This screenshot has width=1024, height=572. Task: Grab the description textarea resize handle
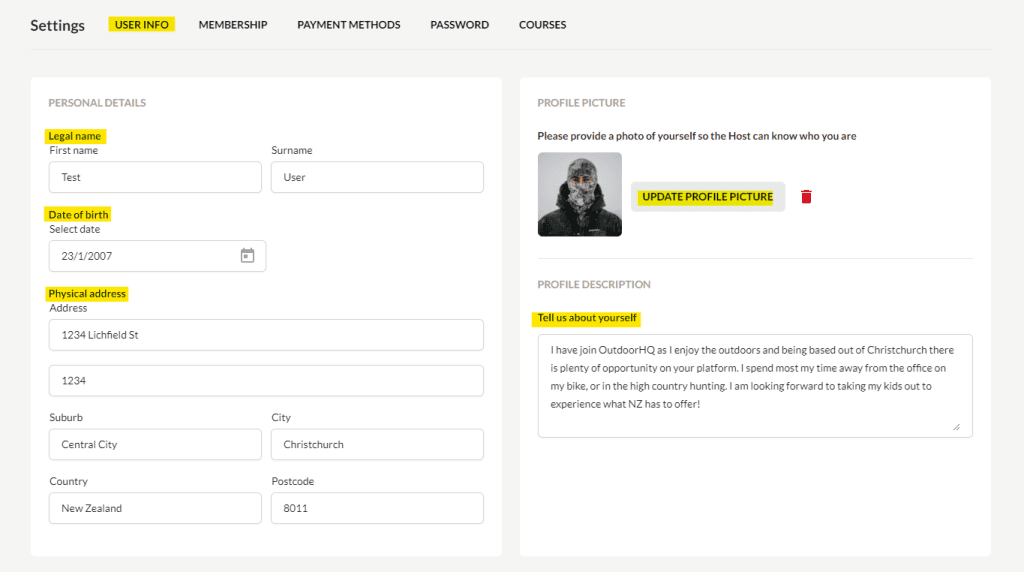[x=956, y=427]
